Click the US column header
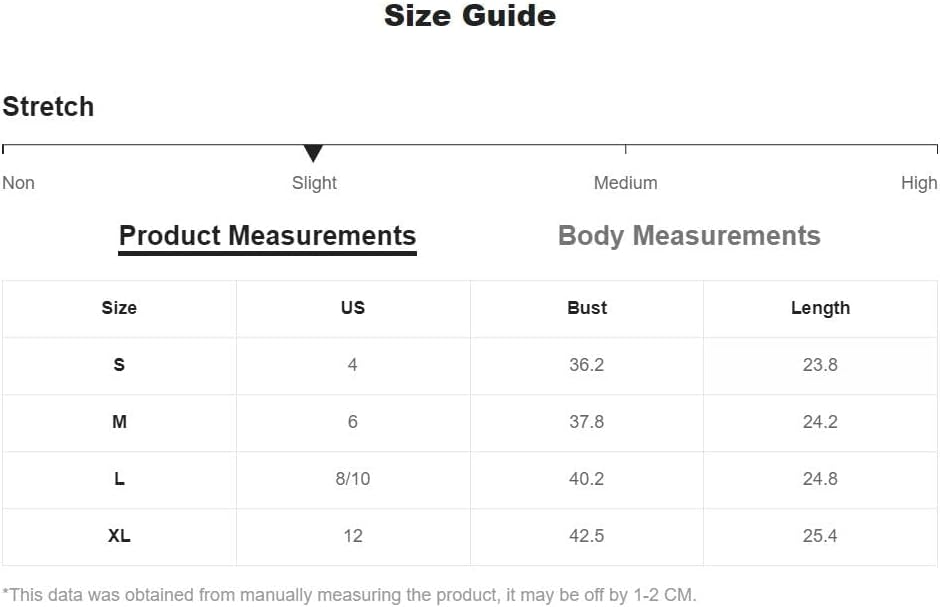 (x=353, y=308)
